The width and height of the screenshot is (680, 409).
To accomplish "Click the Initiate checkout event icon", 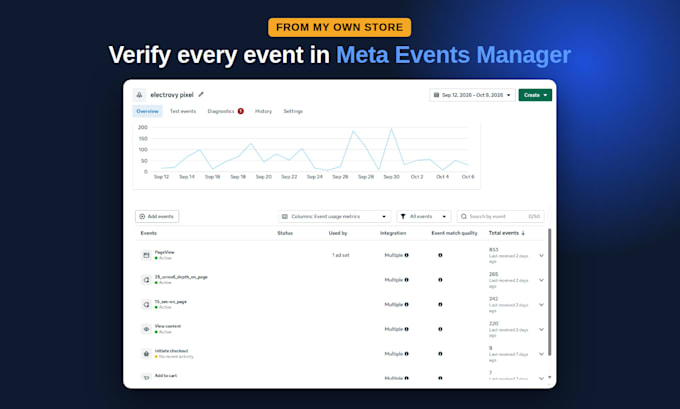I will click(x=146, y=354).
